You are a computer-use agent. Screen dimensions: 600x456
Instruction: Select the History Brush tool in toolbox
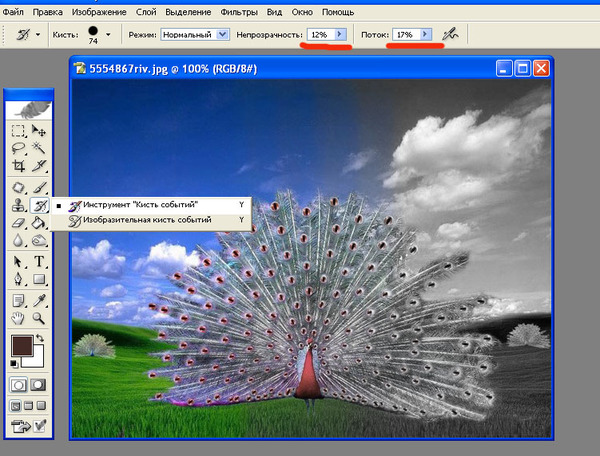tap(39, 205)
